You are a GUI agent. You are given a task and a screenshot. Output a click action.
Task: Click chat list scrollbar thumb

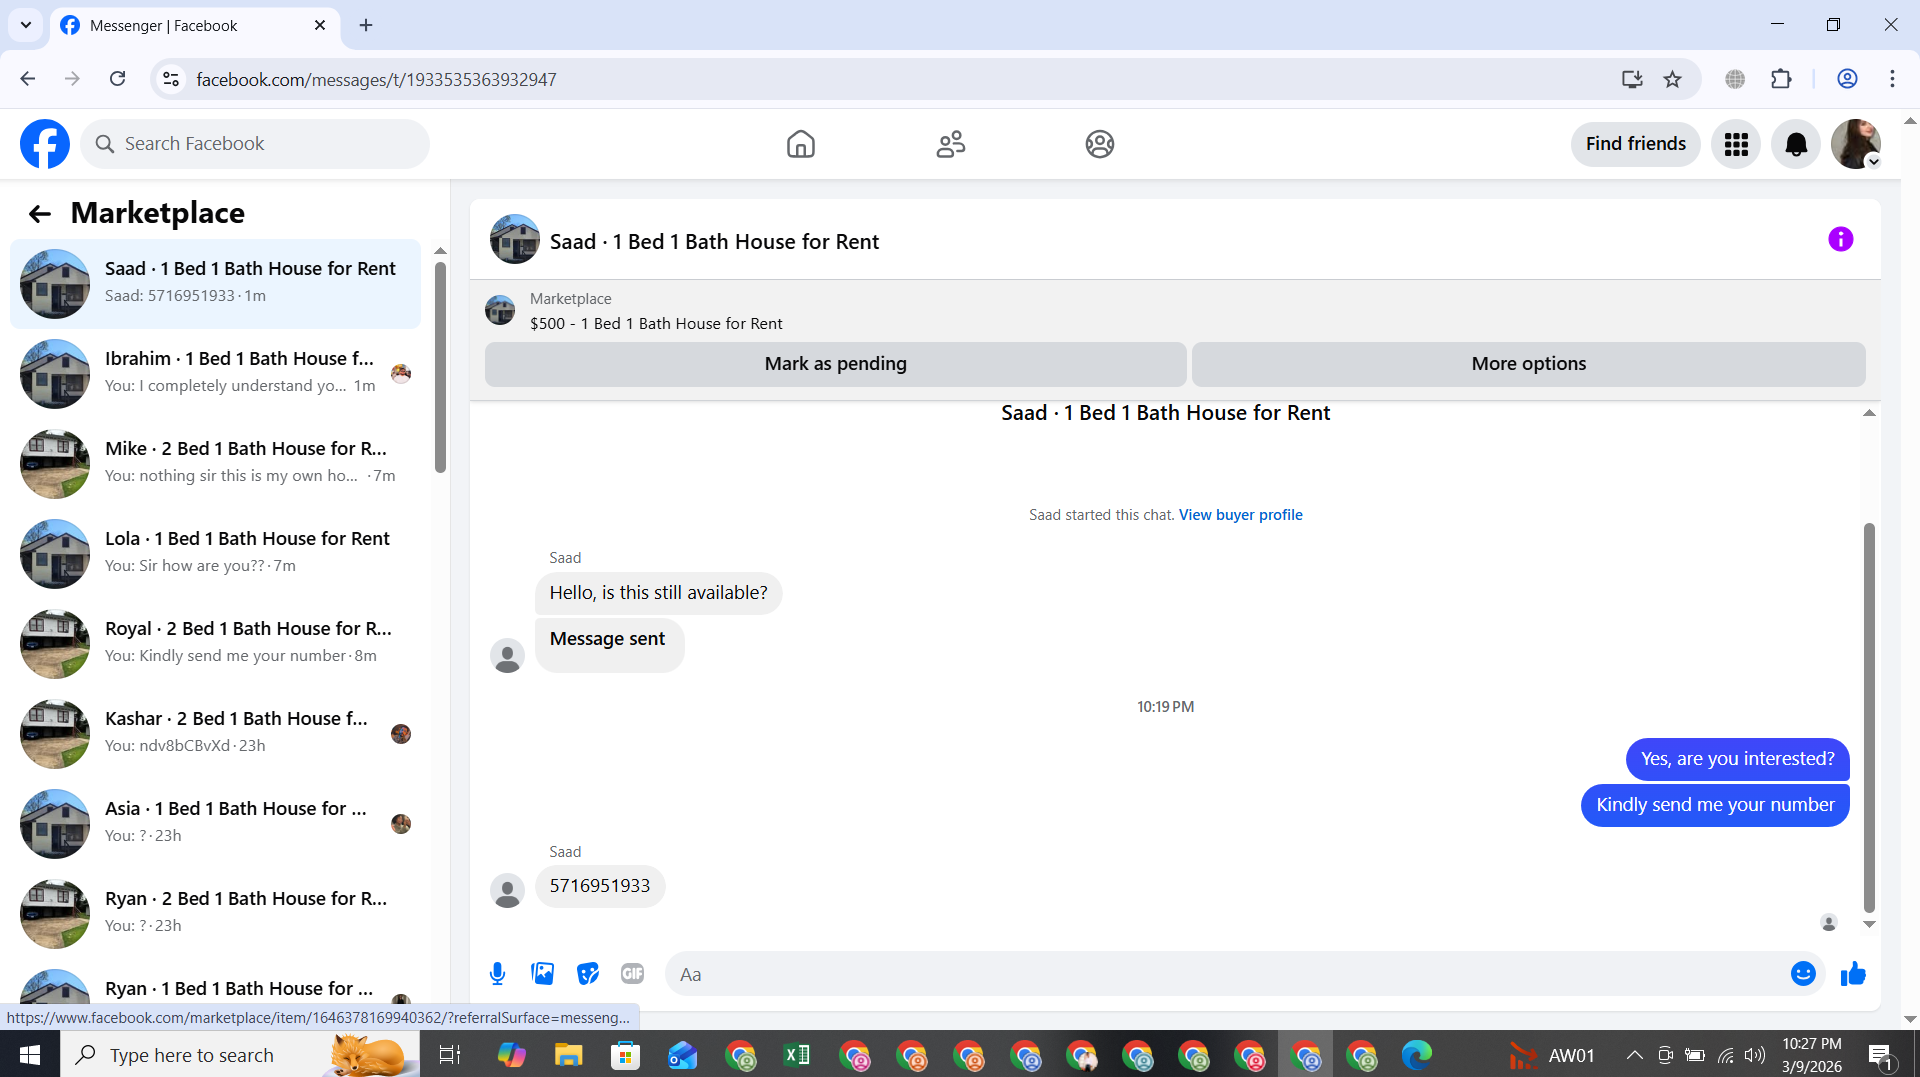click(x=440, y=367)
